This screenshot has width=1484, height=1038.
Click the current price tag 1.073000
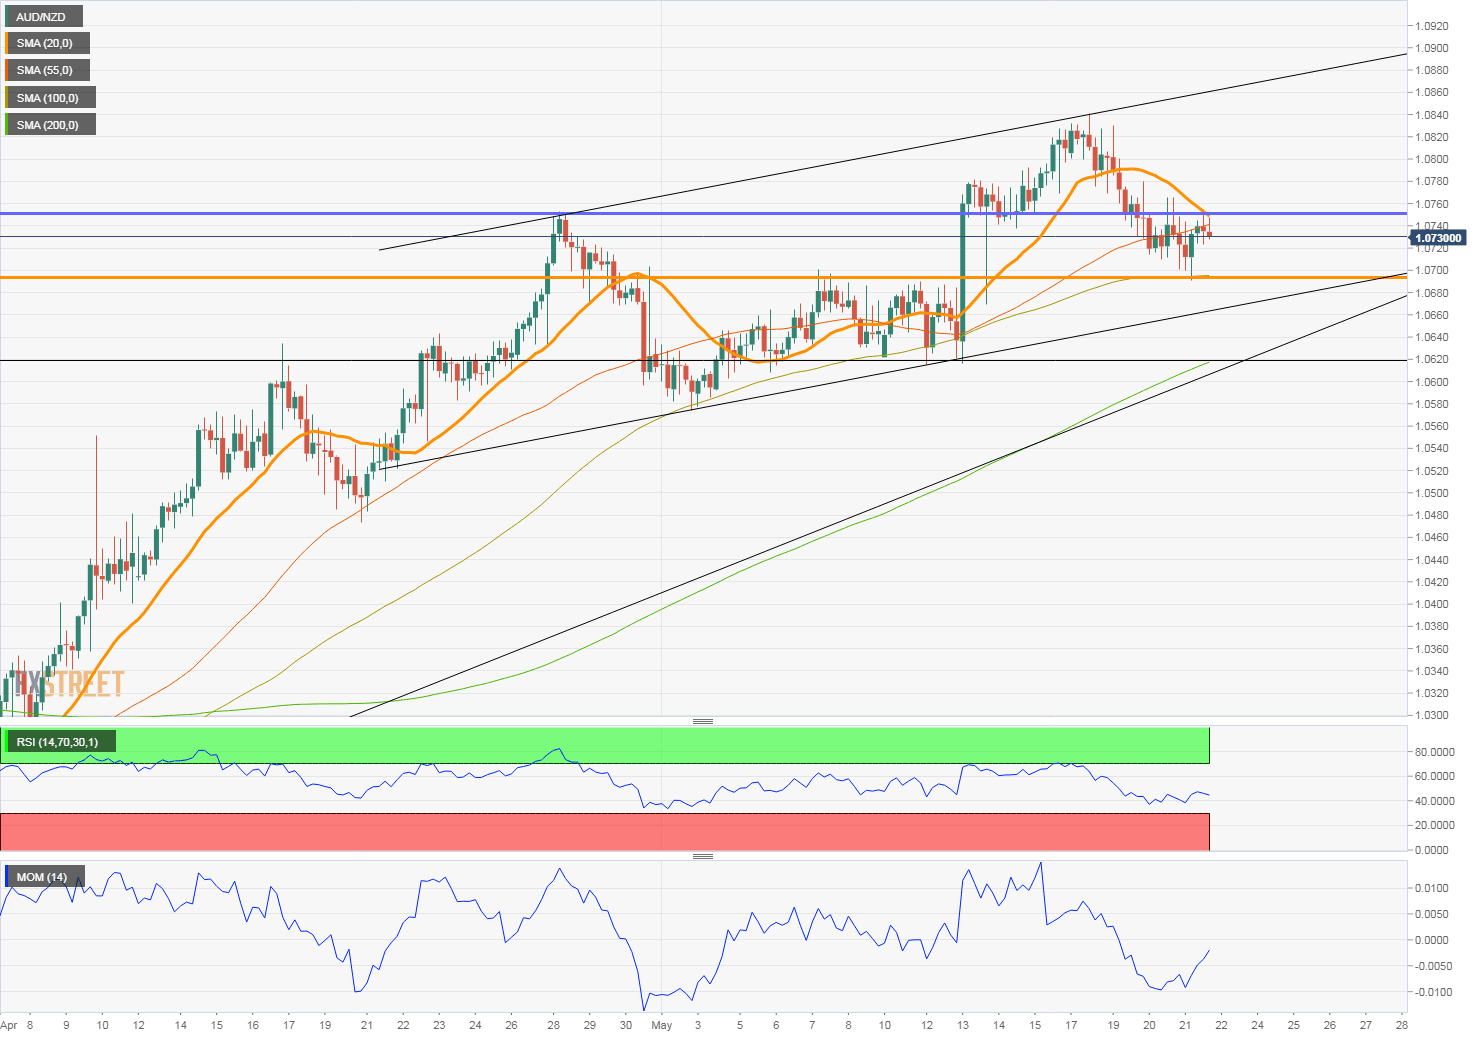(x=1438, y=238)
